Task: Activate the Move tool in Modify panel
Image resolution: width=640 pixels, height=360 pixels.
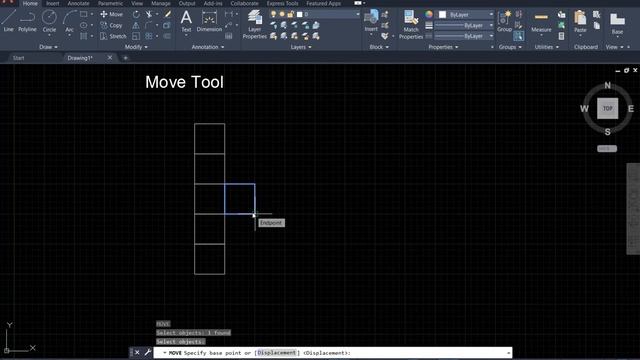Action: tap(112, 14)
